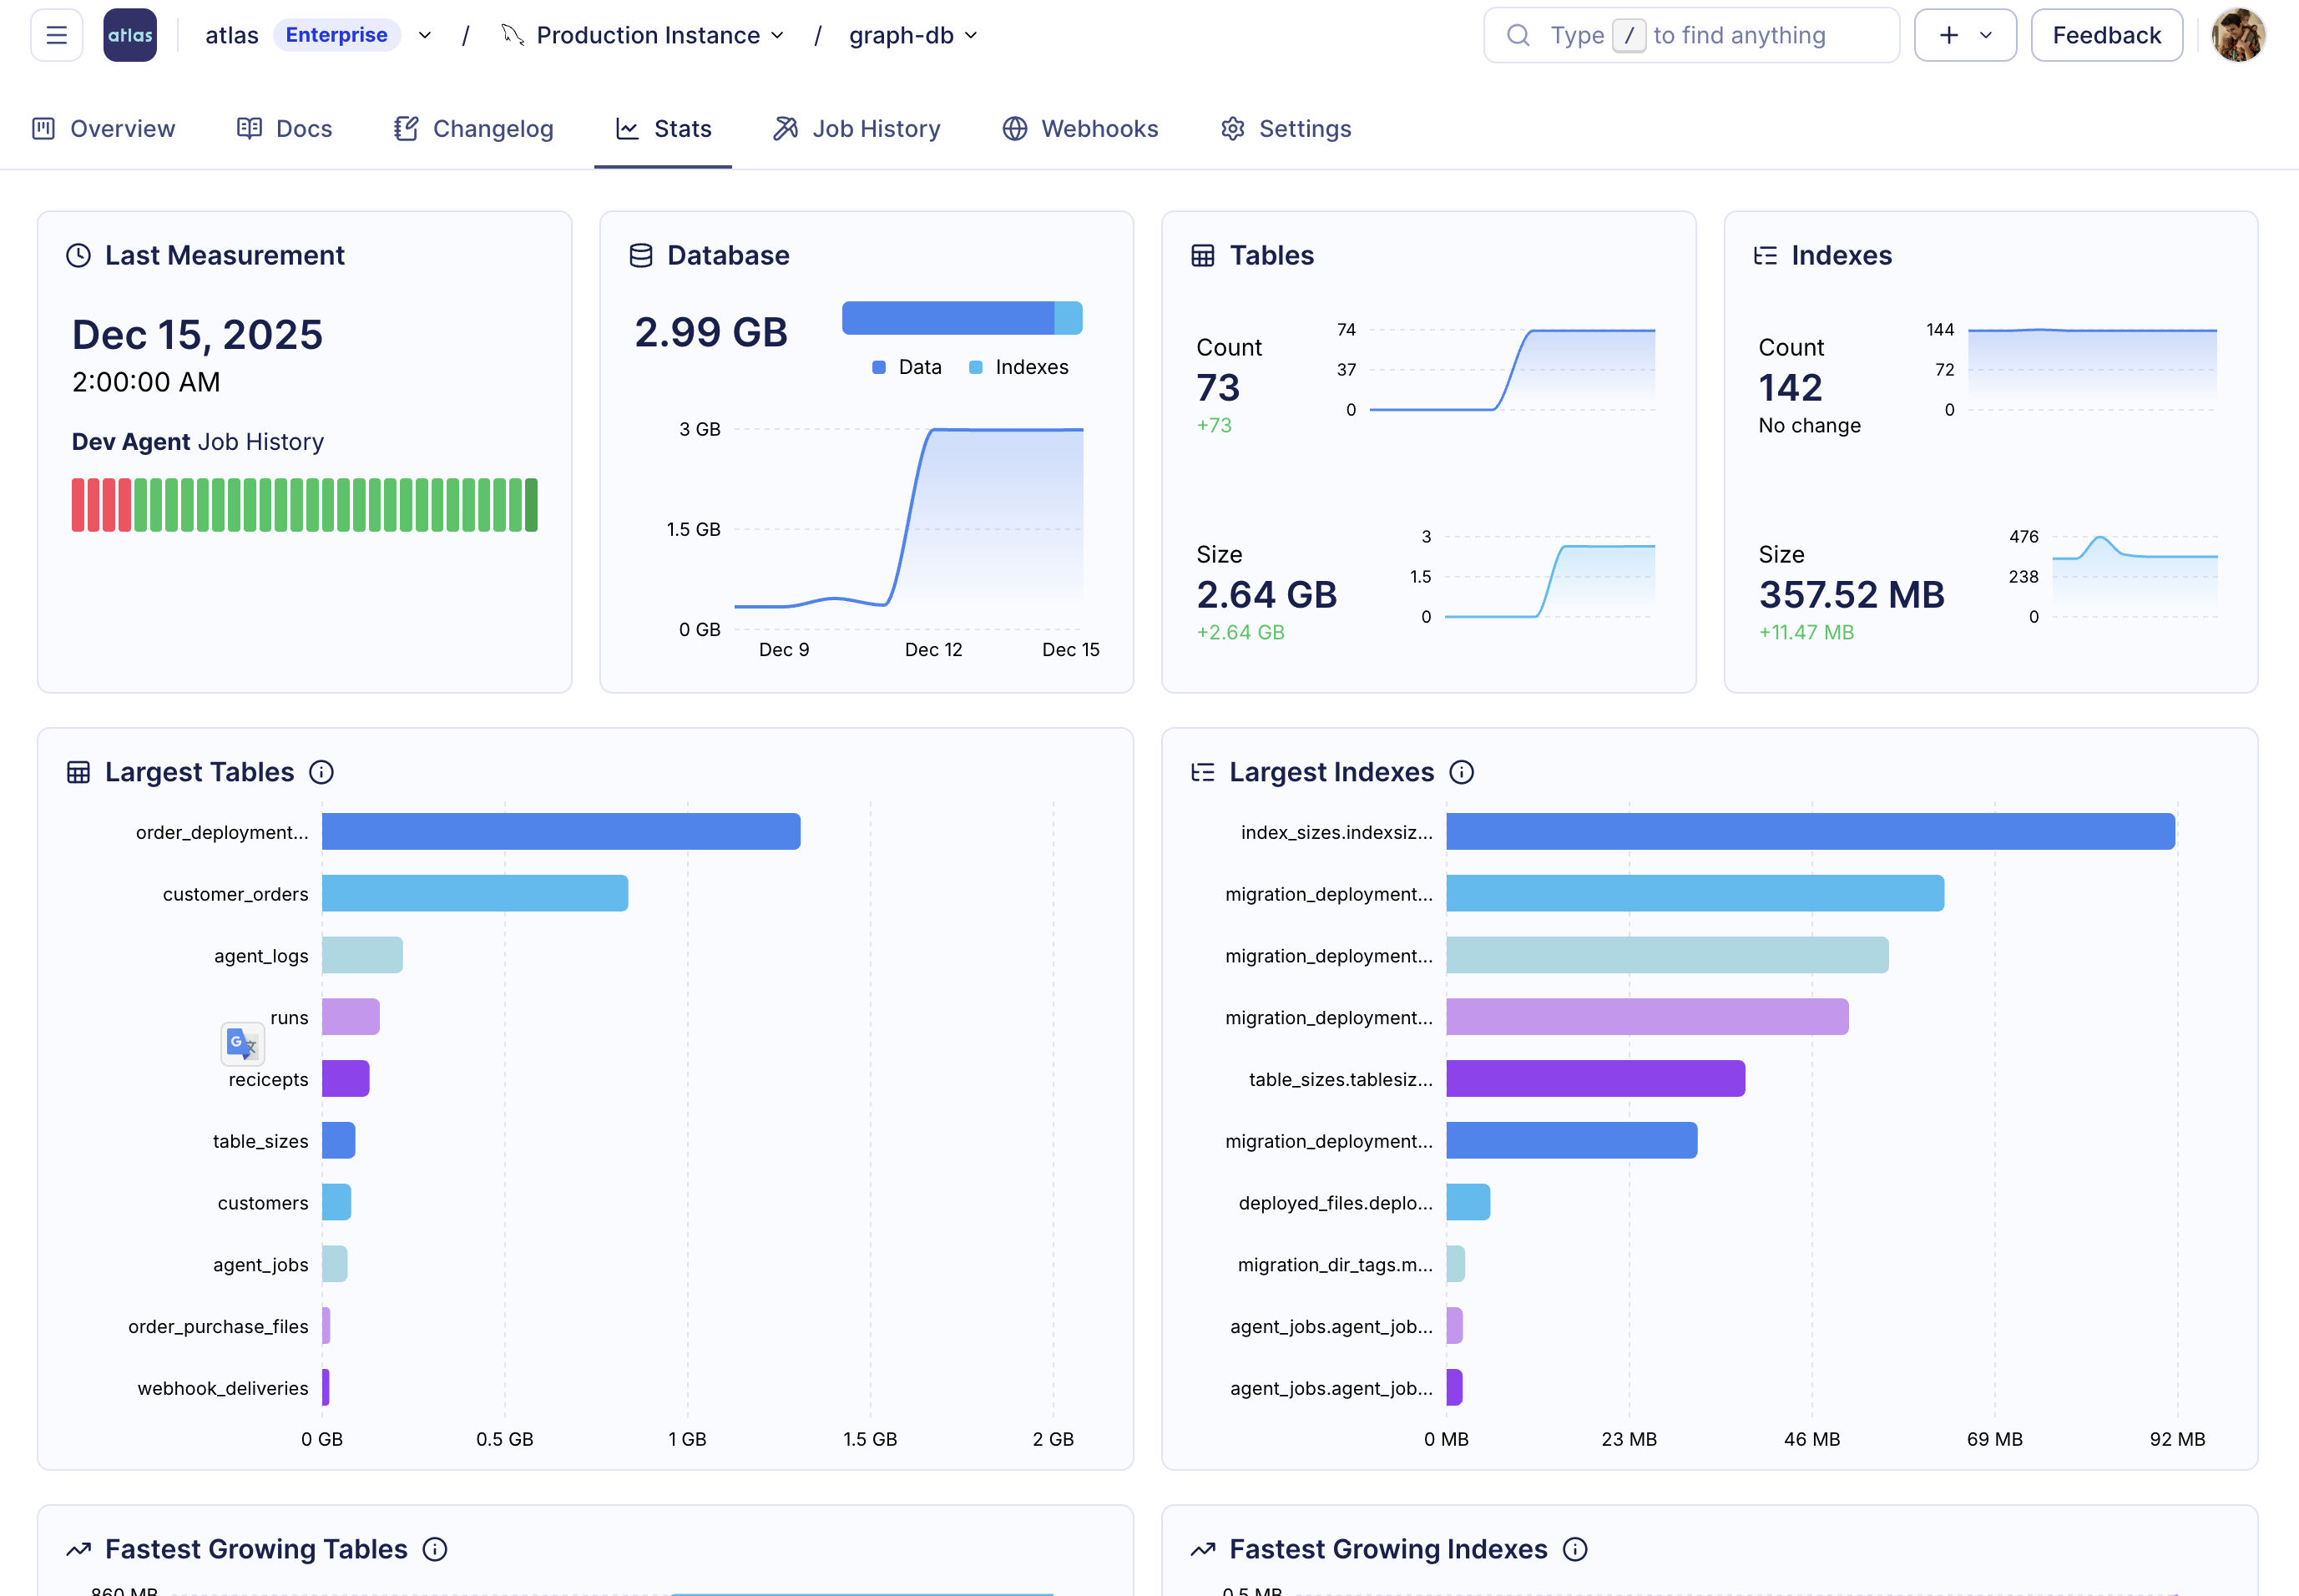Open the plus create-new dropdown button
Viewport: 2299px width, 1596px height.
coord(1964,36)
